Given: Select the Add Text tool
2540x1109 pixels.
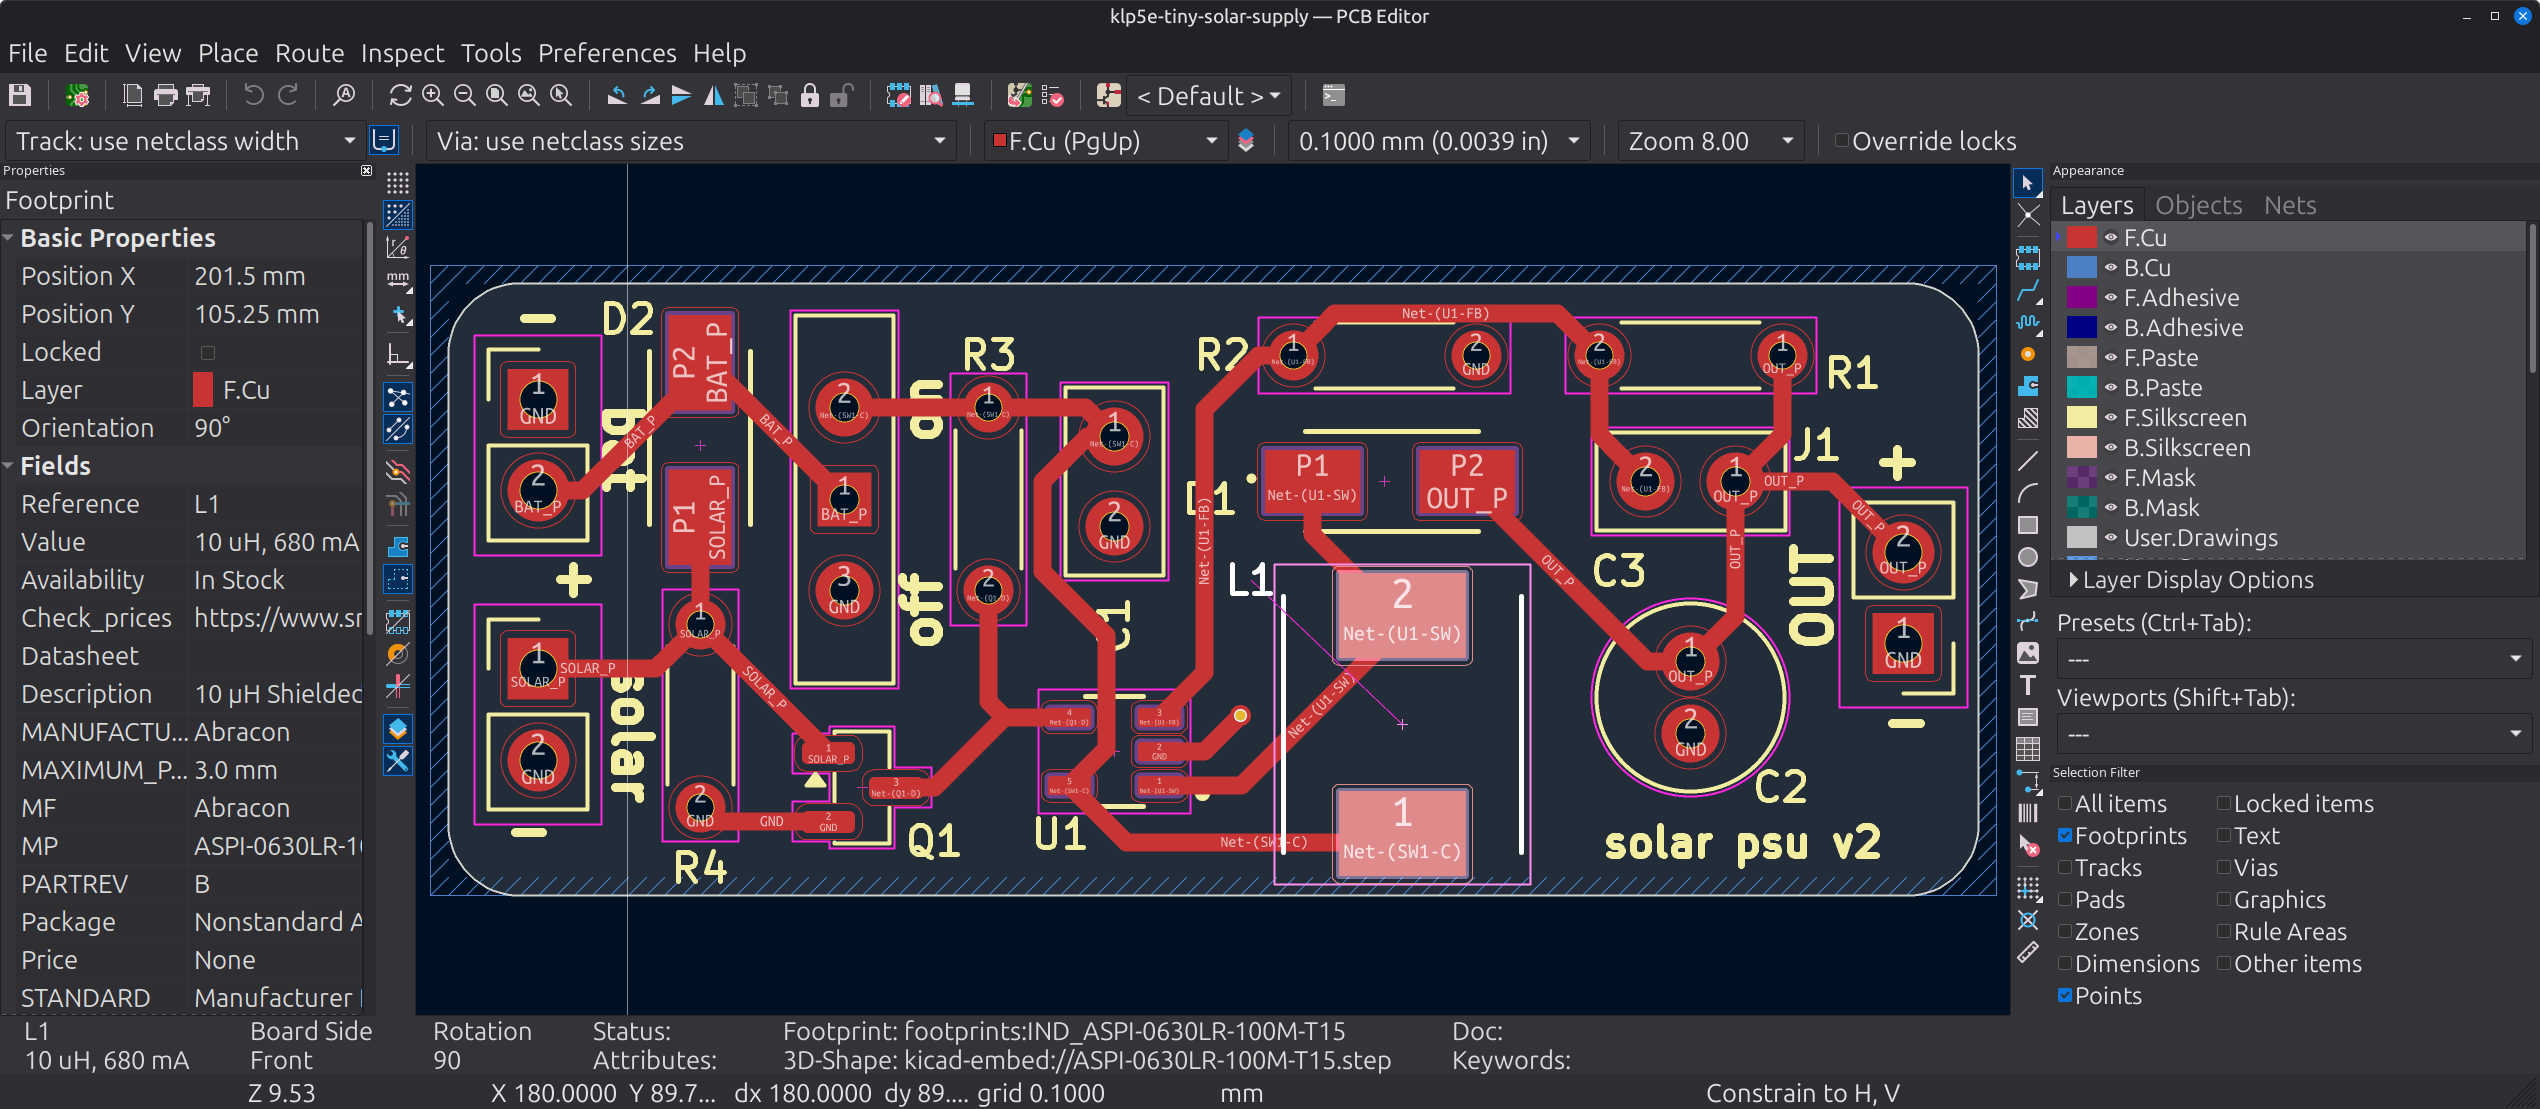Looking at the screenshot, I should (x=2027, y=685).
